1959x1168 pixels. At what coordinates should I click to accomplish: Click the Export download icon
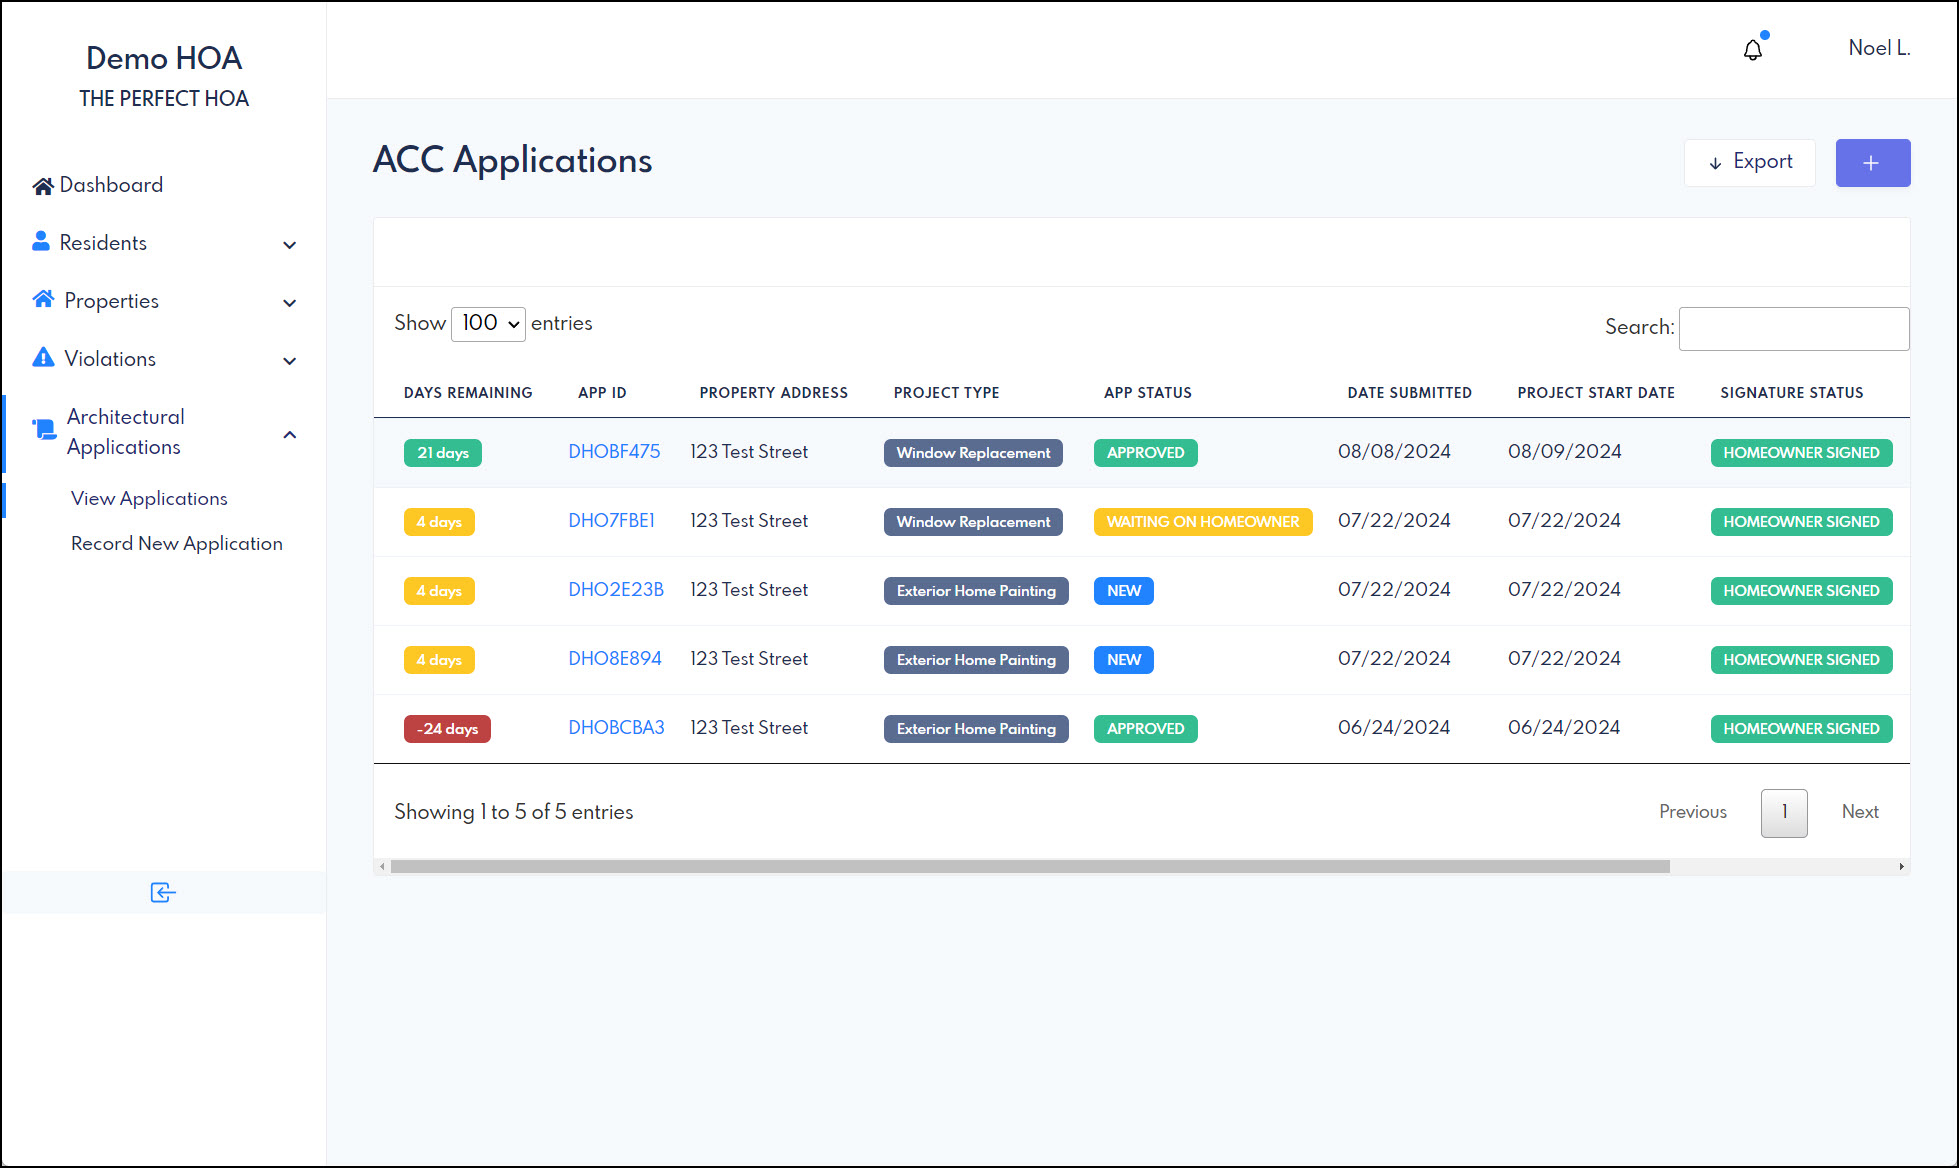1714,162
